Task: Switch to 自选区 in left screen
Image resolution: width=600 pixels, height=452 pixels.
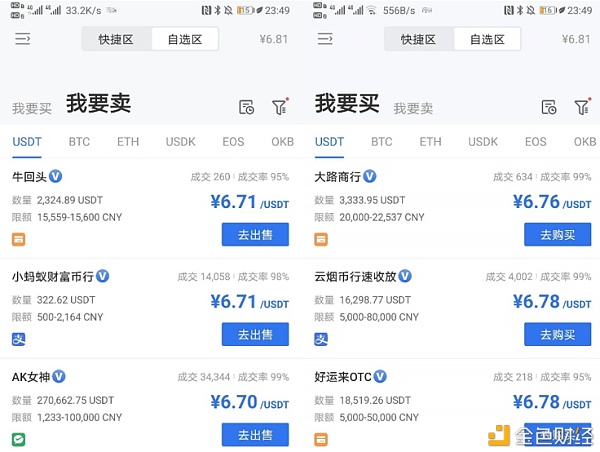Action: tap(185, 39)
